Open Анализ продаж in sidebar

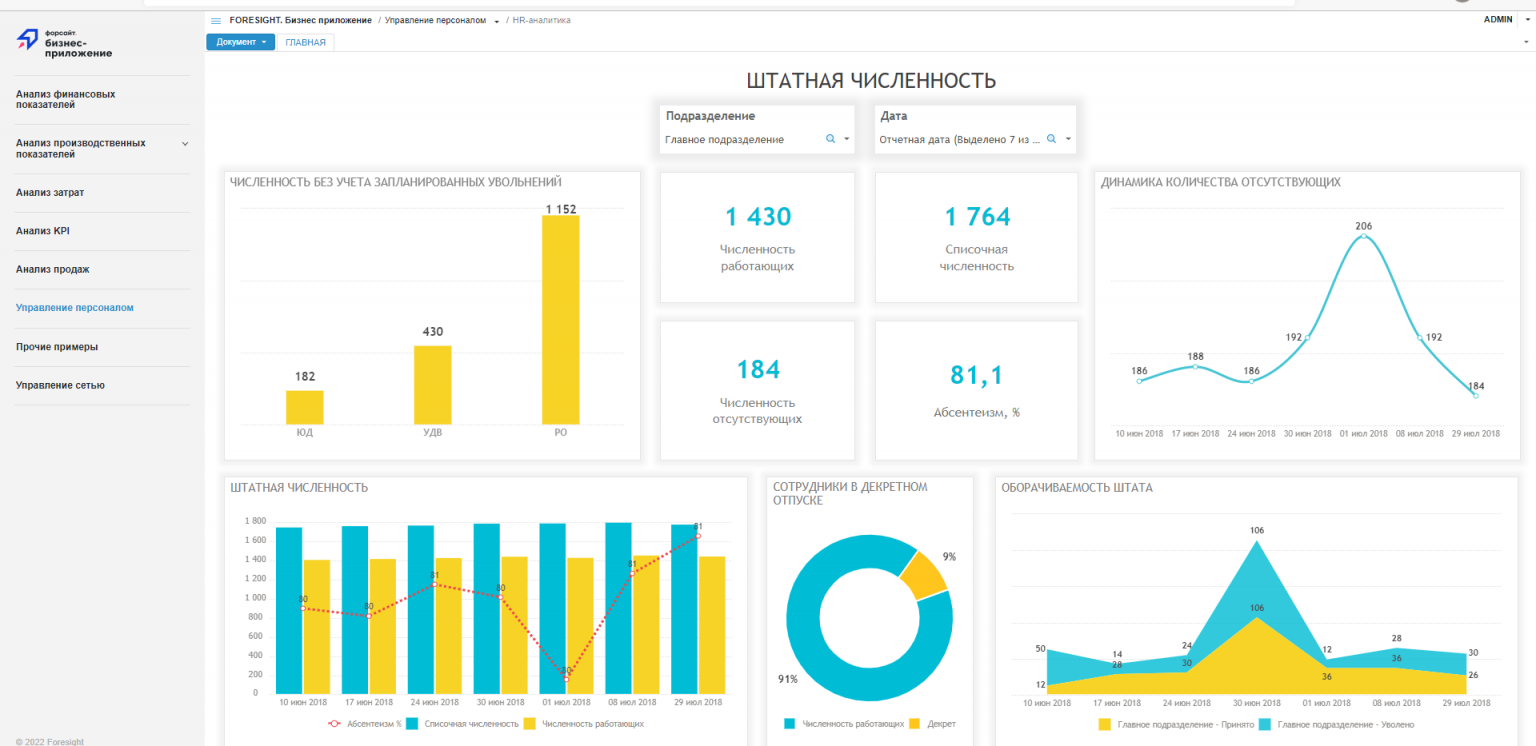click(x=53, y=269)
